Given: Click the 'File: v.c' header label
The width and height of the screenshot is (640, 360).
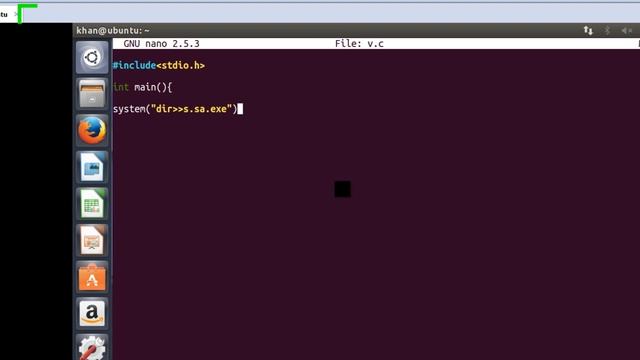Looking at the screenshot, I should 359,44.
